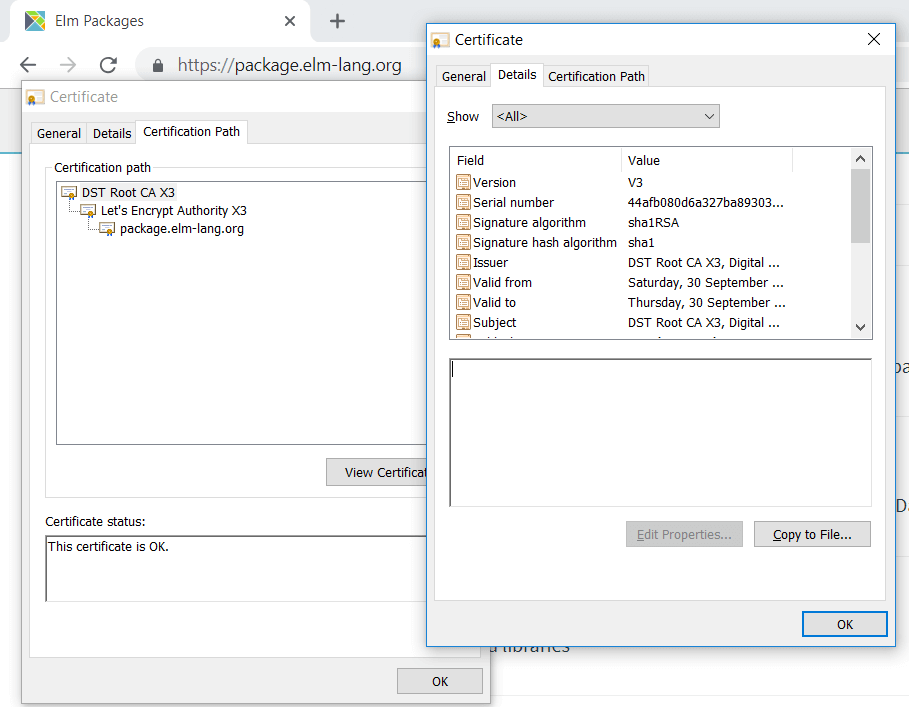909x707 pixels.
Task: Go back in the browser
Action: pos(28,65)
